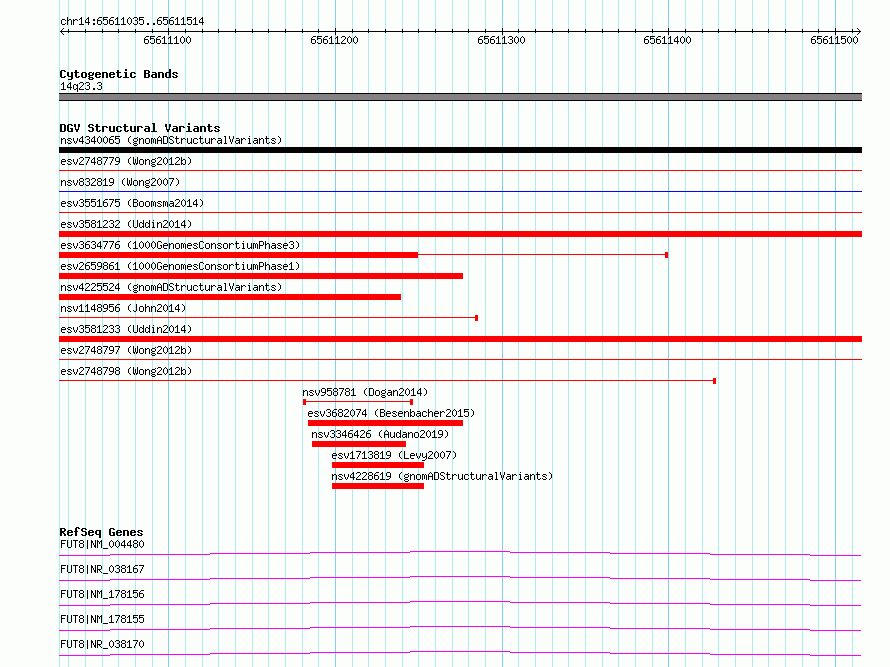890x667 pixels.
Task: Click the 65611400 ruler position label
Action: [x=668, y=40]
